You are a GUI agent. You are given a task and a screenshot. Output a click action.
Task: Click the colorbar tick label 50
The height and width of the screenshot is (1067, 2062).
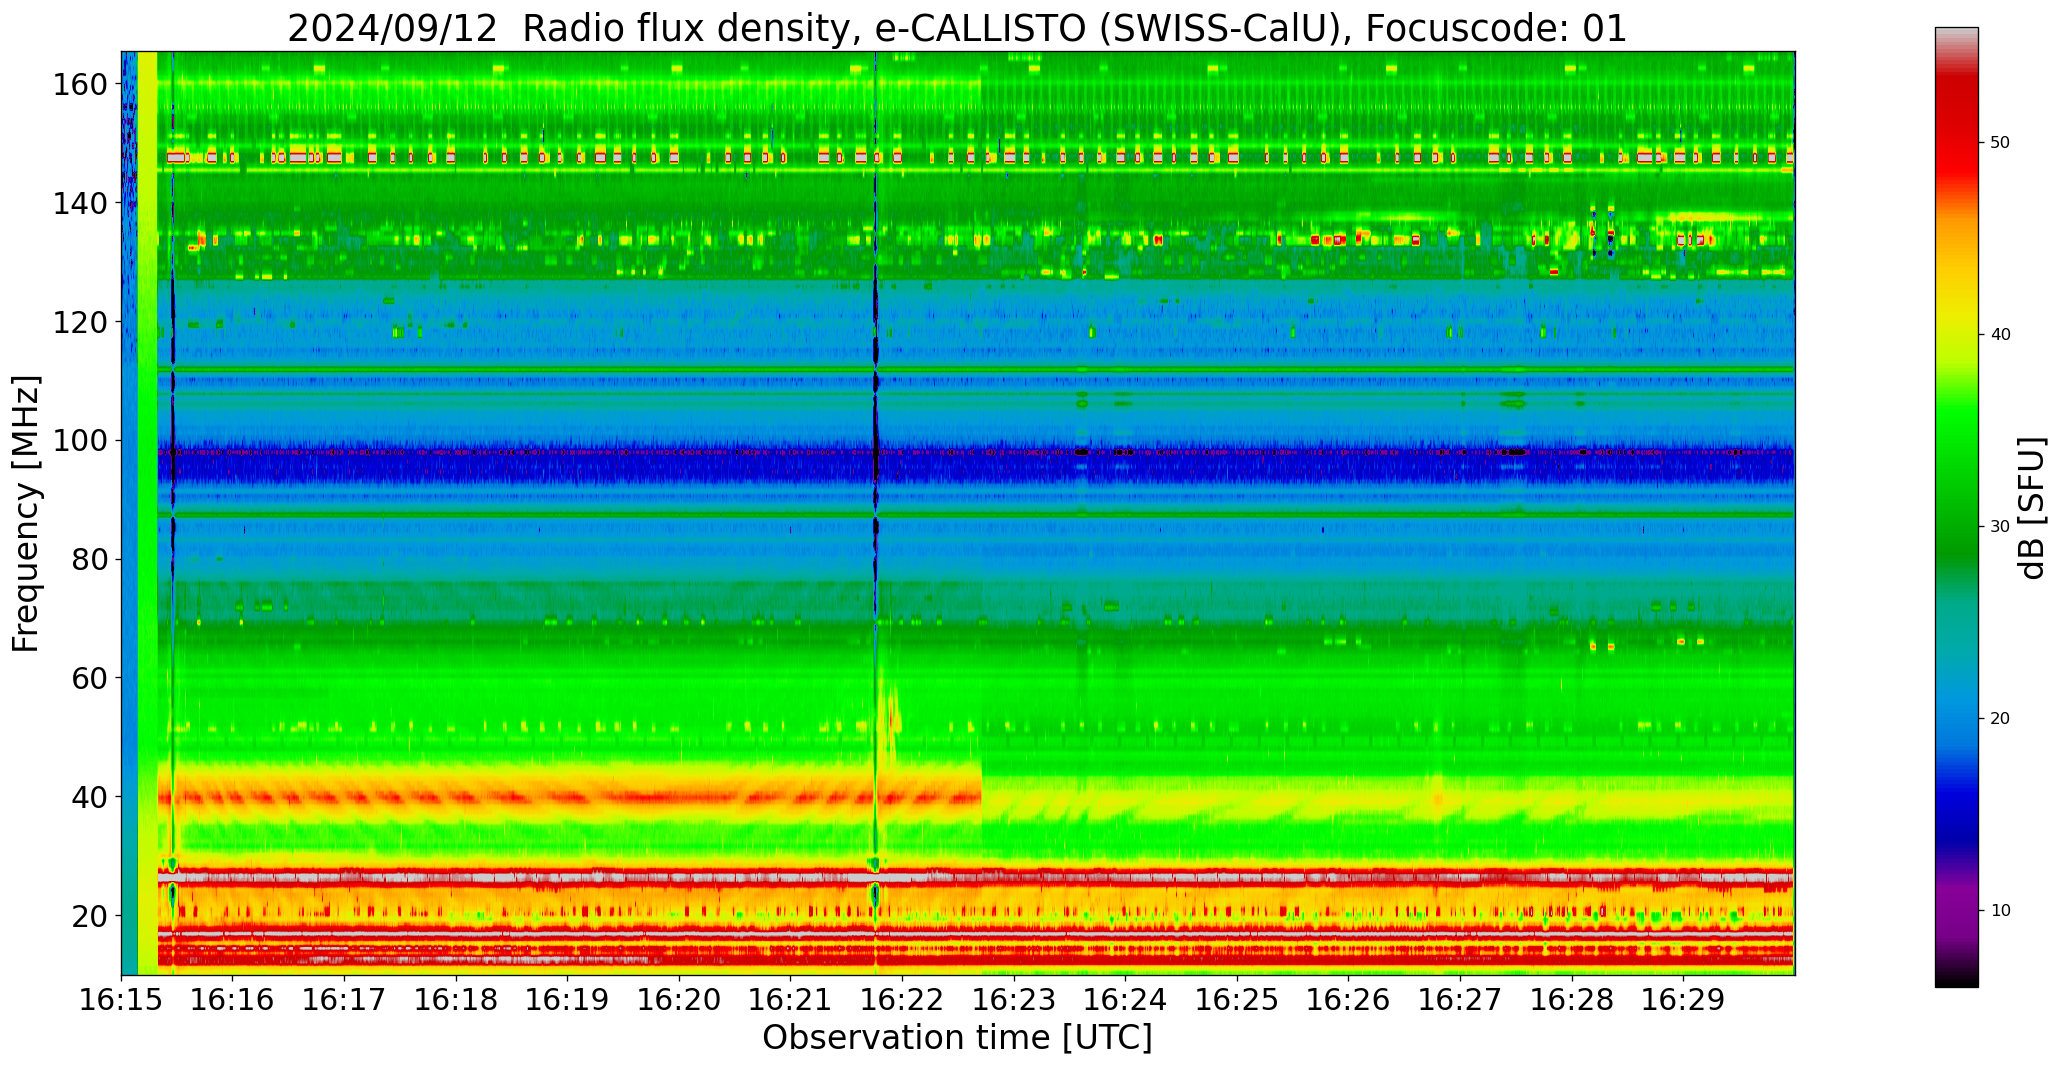click(2000, 143)
